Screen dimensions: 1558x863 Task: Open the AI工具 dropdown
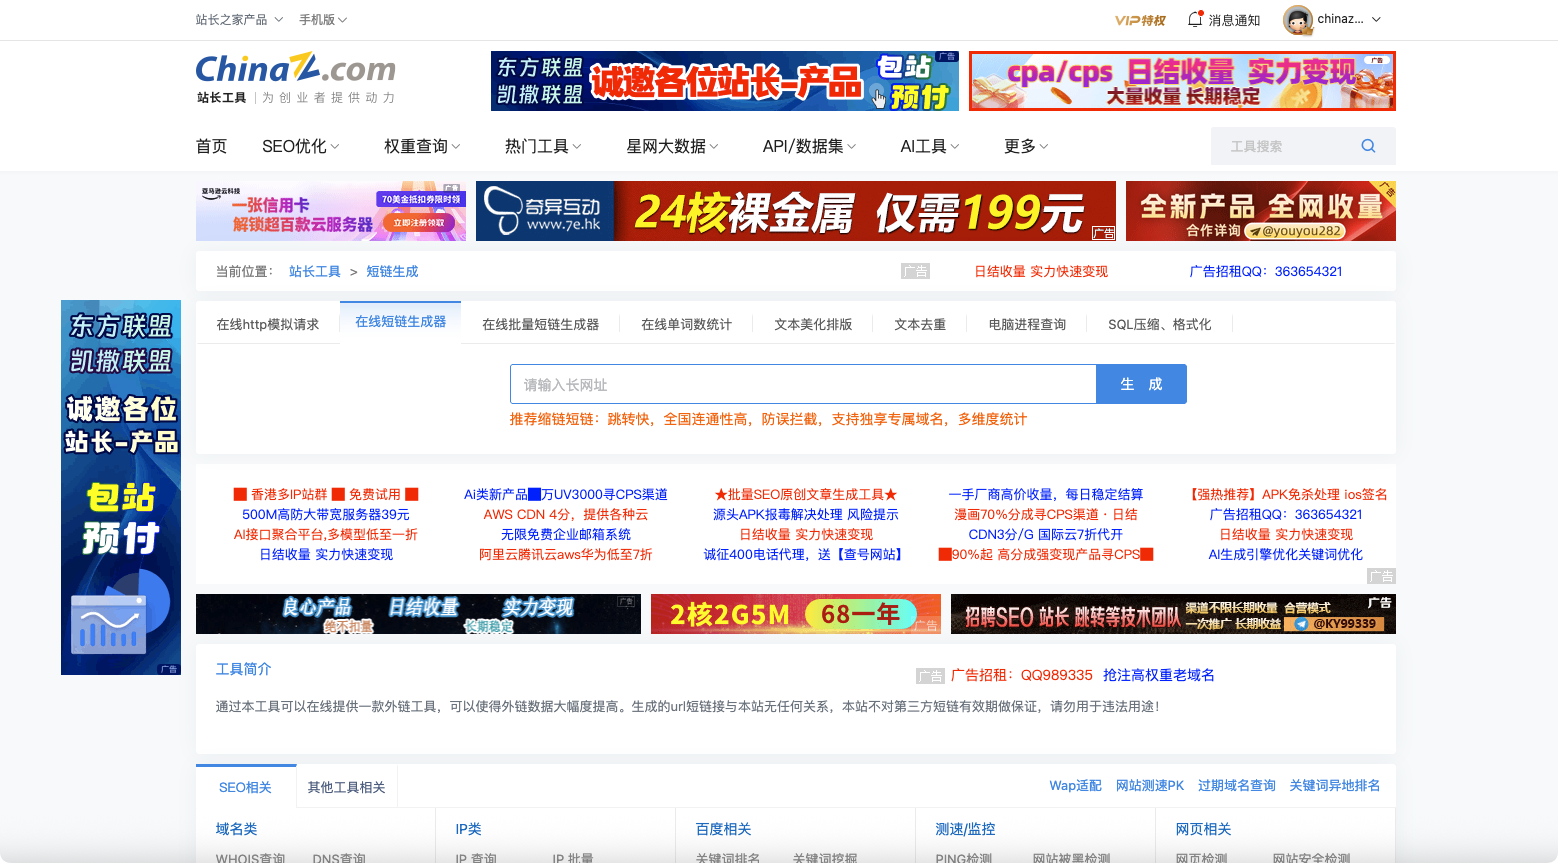[928, 145]
